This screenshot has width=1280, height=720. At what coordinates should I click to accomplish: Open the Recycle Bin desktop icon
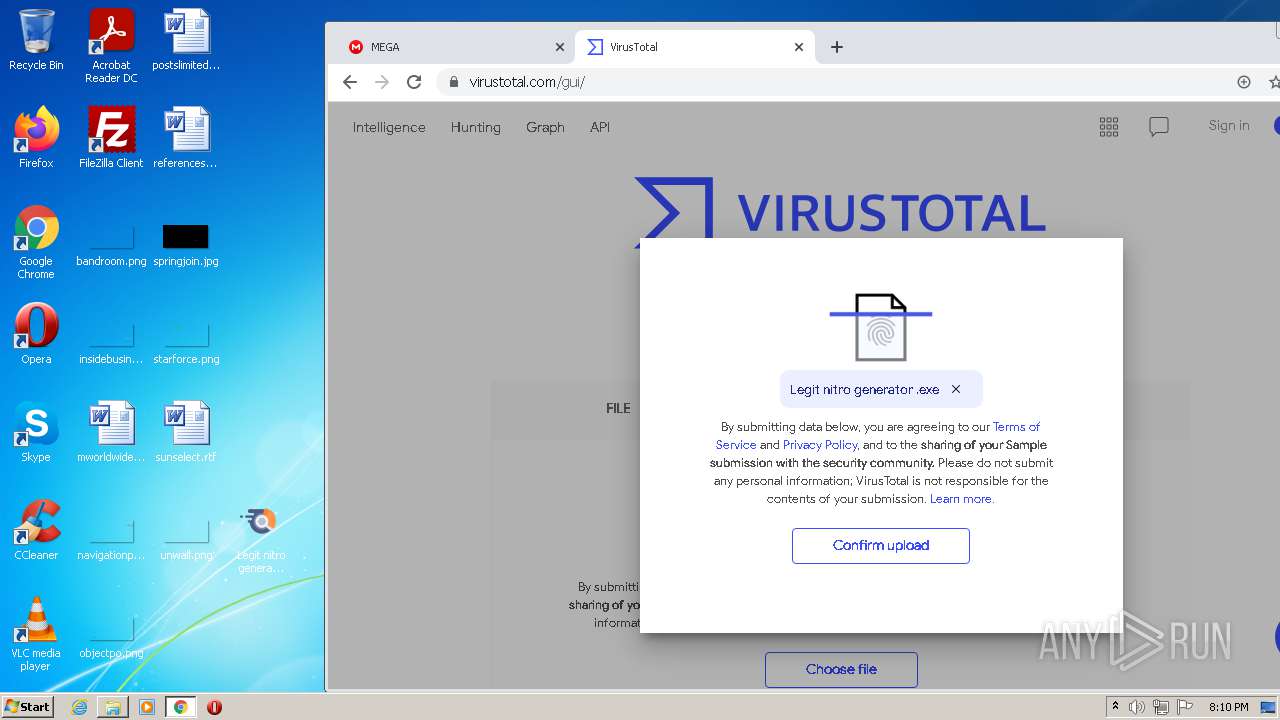[36, 40]
